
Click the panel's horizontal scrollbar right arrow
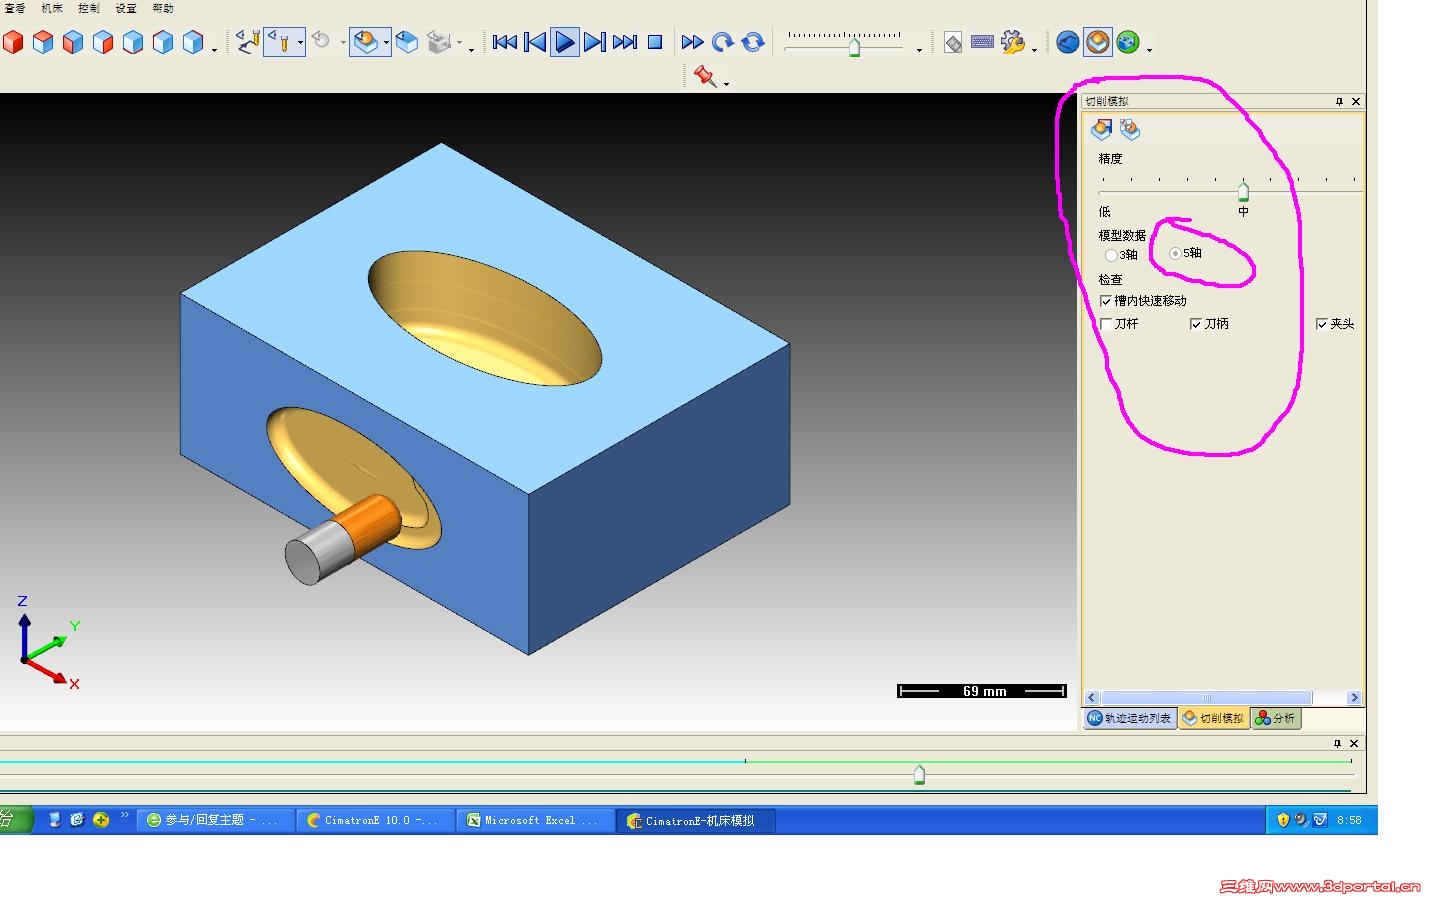(x=1354, y=698)
